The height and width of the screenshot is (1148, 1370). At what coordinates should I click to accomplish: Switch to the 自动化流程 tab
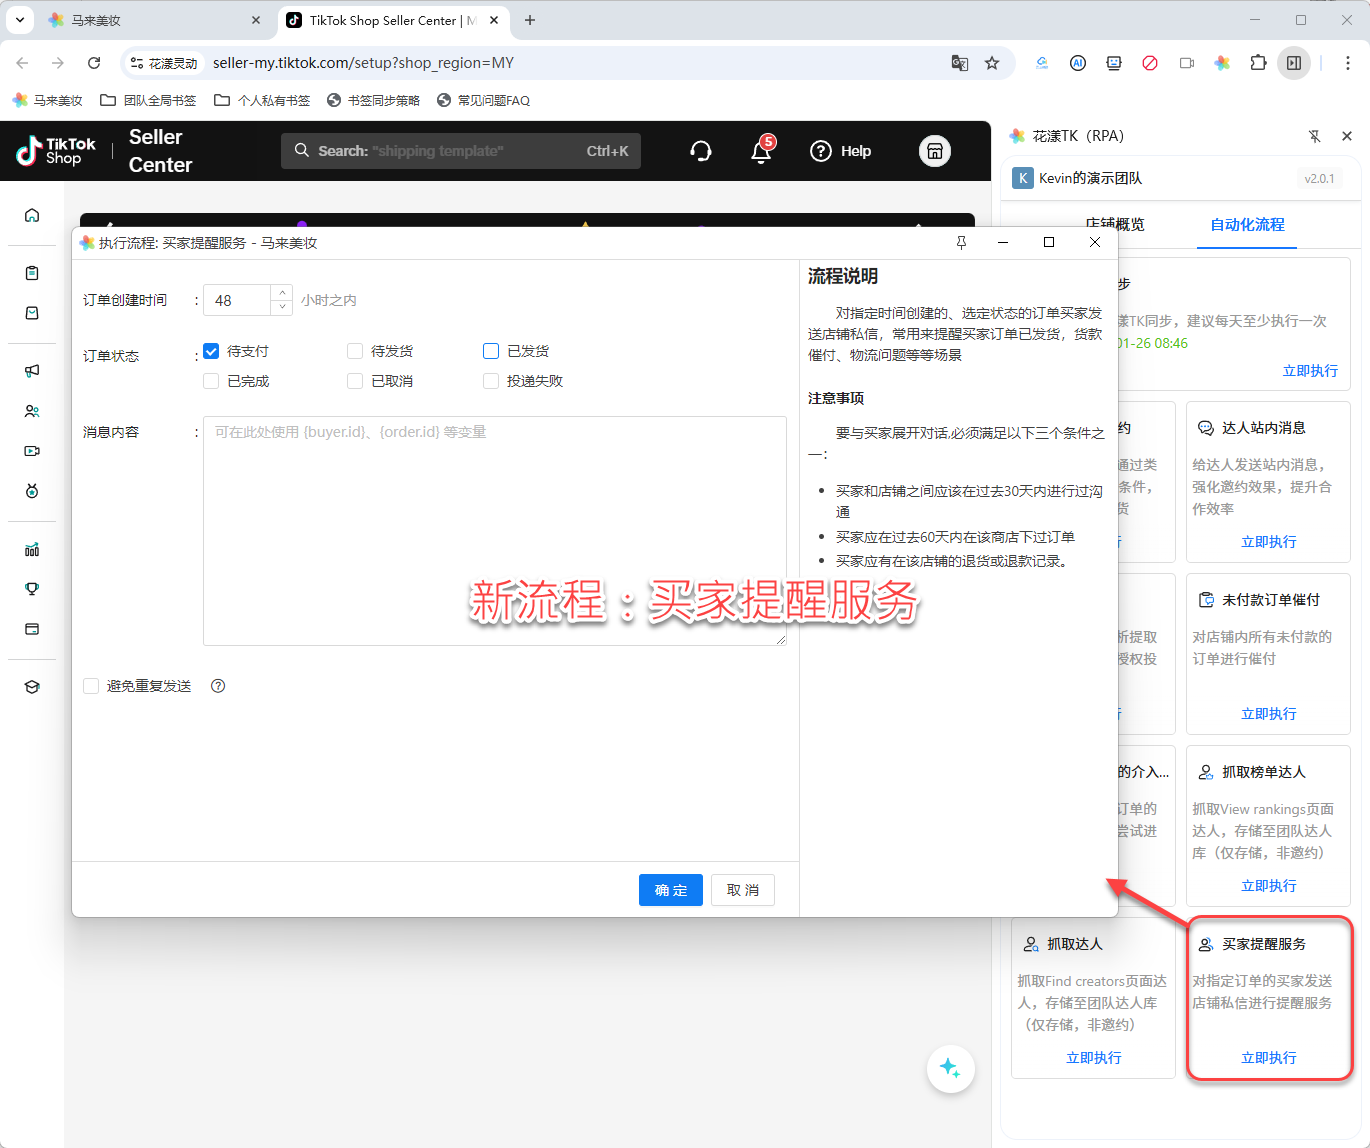1247,225
